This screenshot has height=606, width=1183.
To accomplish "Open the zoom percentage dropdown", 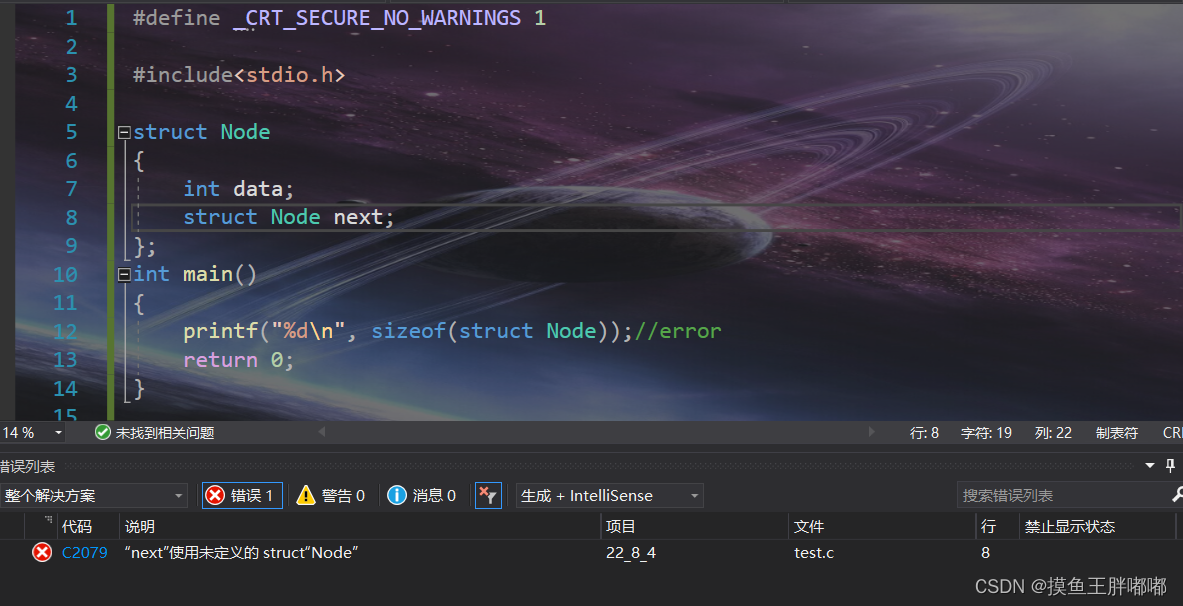I will click(58, 433).
